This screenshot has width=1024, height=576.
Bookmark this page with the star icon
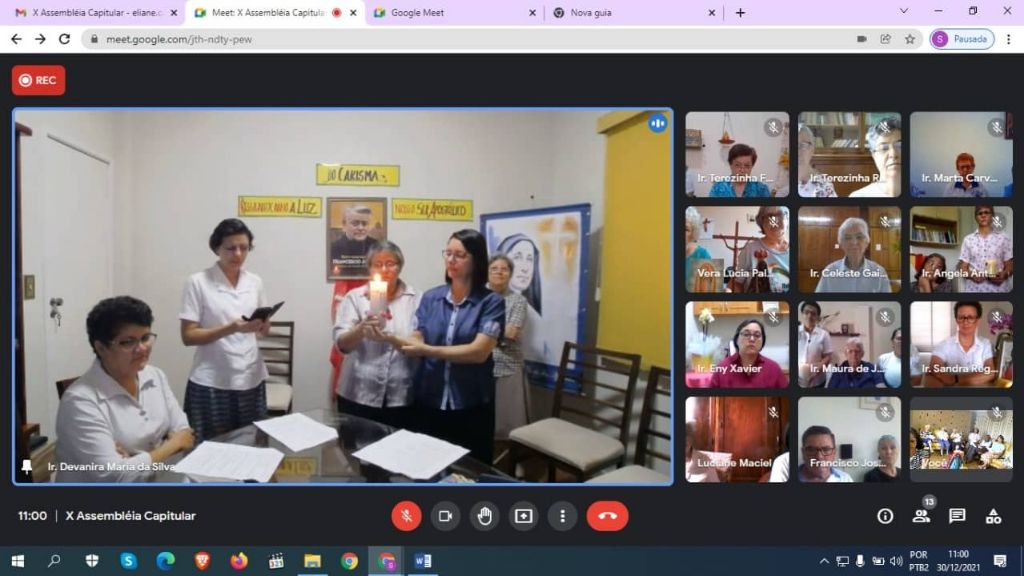point(910,39)
